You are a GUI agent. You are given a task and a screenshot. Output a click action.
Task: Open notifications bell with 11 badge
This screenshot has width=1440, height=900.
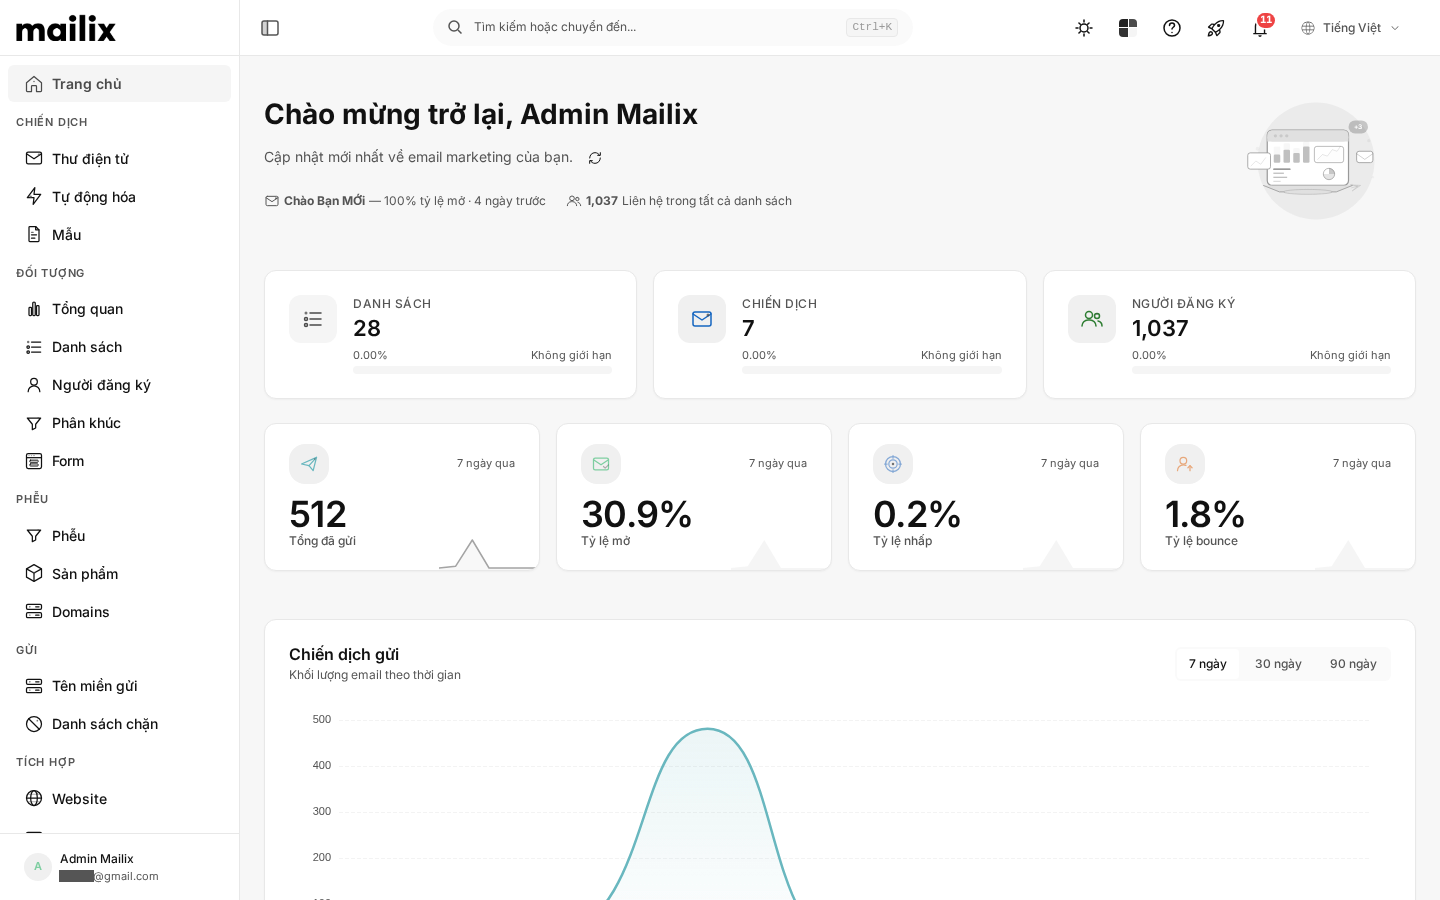1261,27
